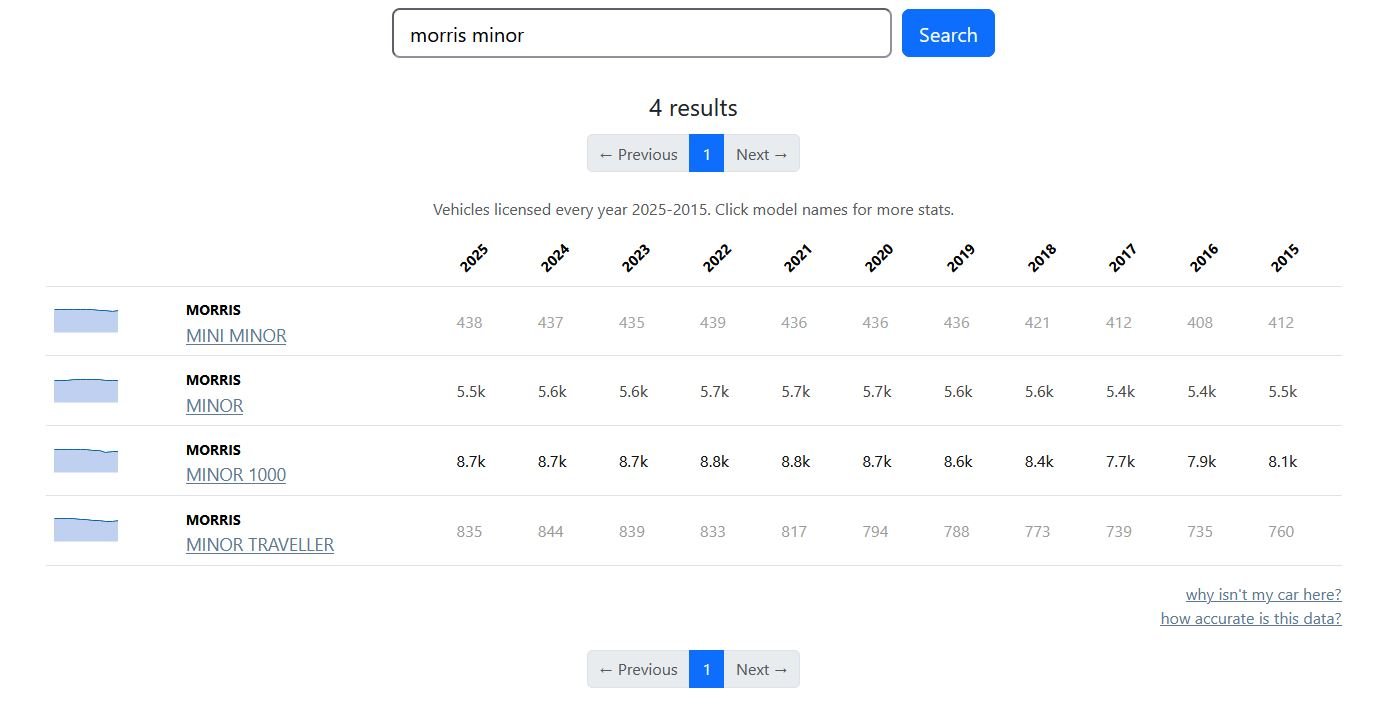Click the bottom Next pagination button
The image size is (1385, 709).
click(x=762, y=669)
